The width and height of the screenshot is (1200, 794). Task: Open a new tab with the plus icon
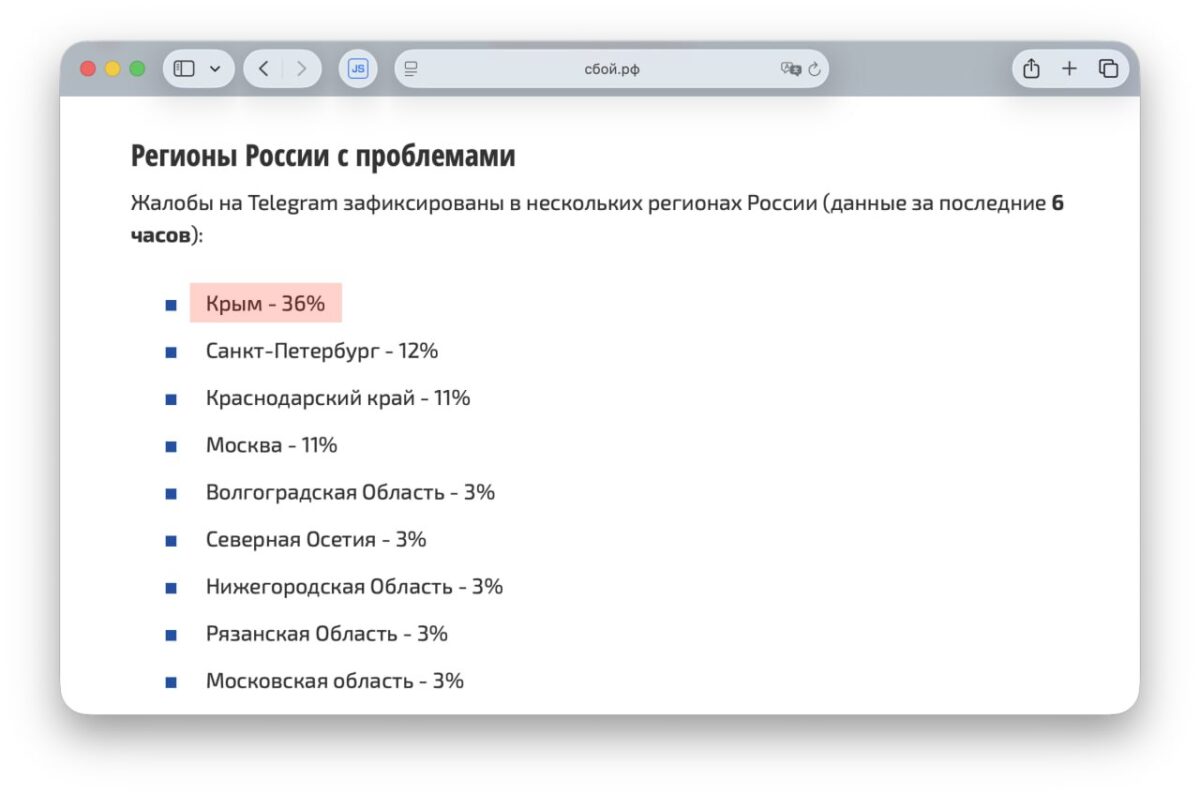pos(1069,68)
